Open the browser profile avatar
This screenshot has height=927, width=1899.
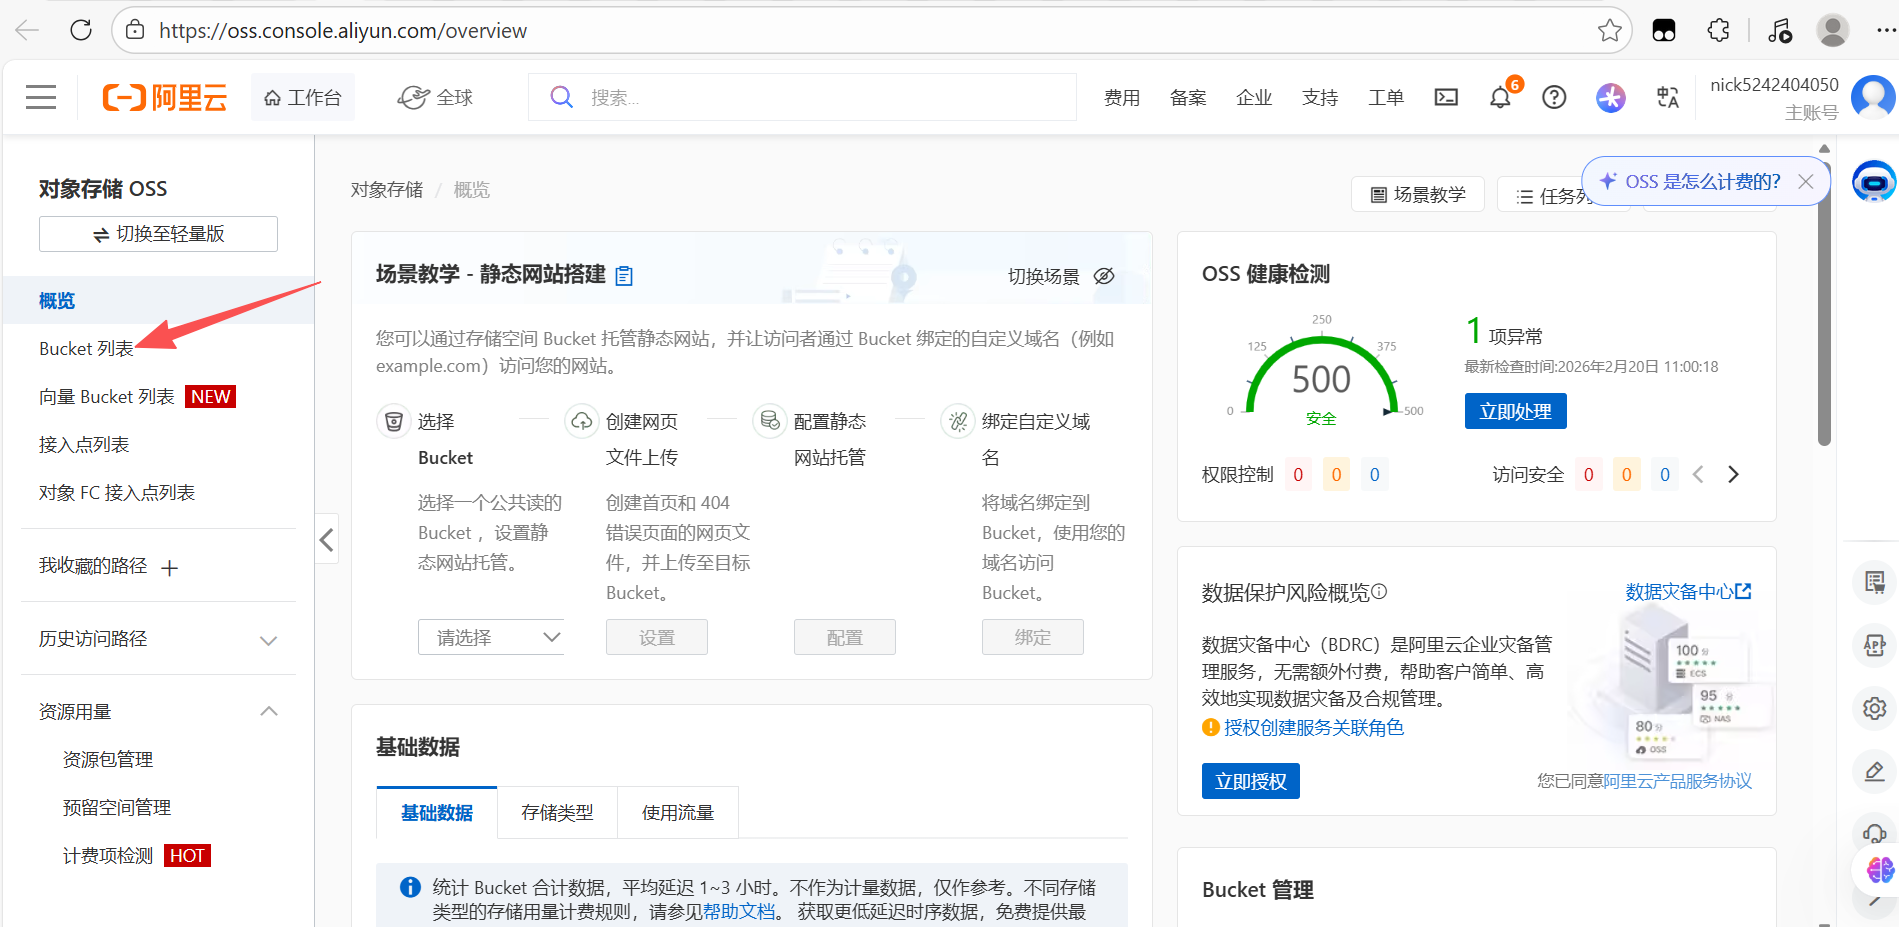[1832, 30]
